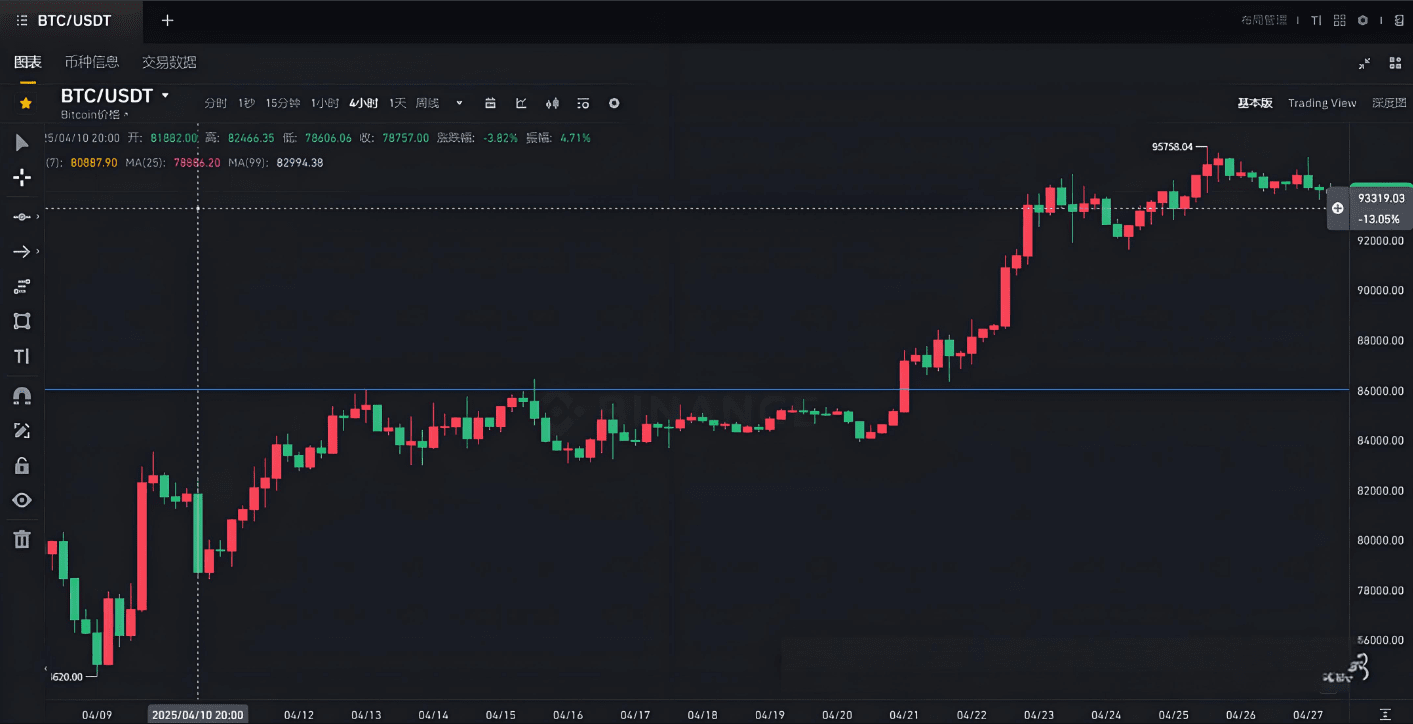Viewport: 1413px width, 724px height.
Task: Lock all drawings with padlock icon
Action: [22, 466]
